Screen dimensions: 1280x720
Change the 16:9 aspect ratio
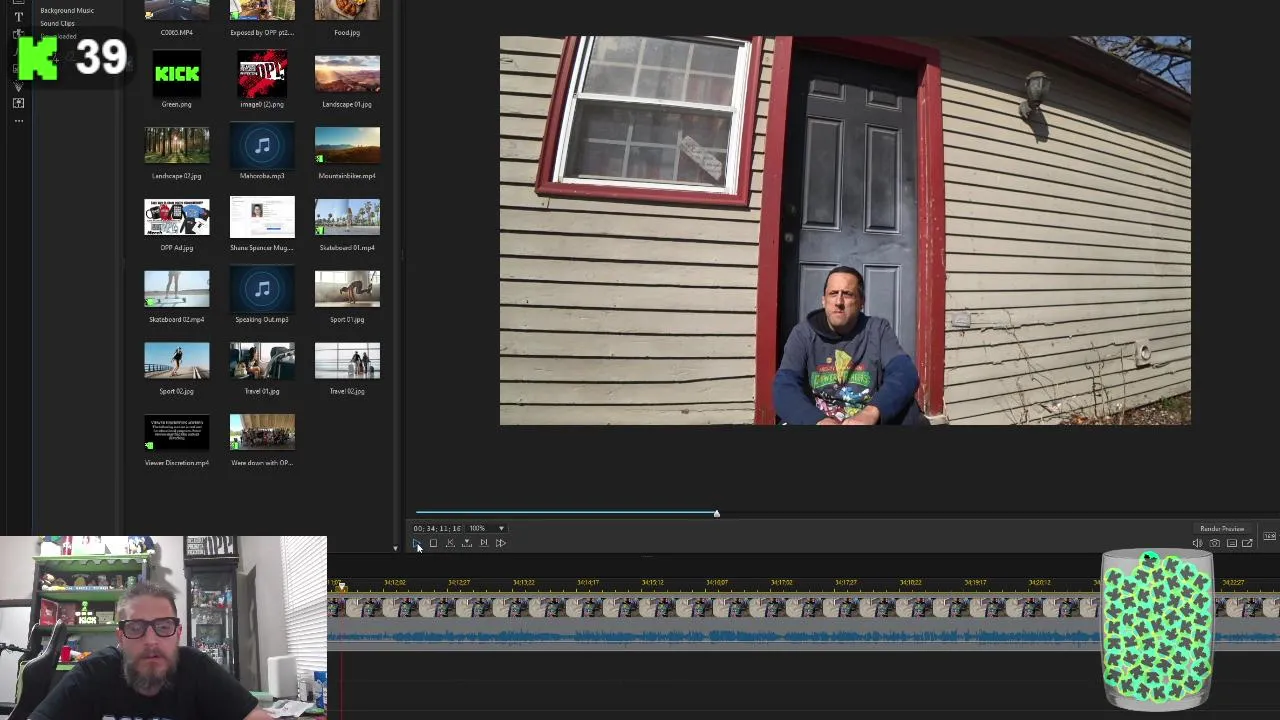tap(1269, 536)
